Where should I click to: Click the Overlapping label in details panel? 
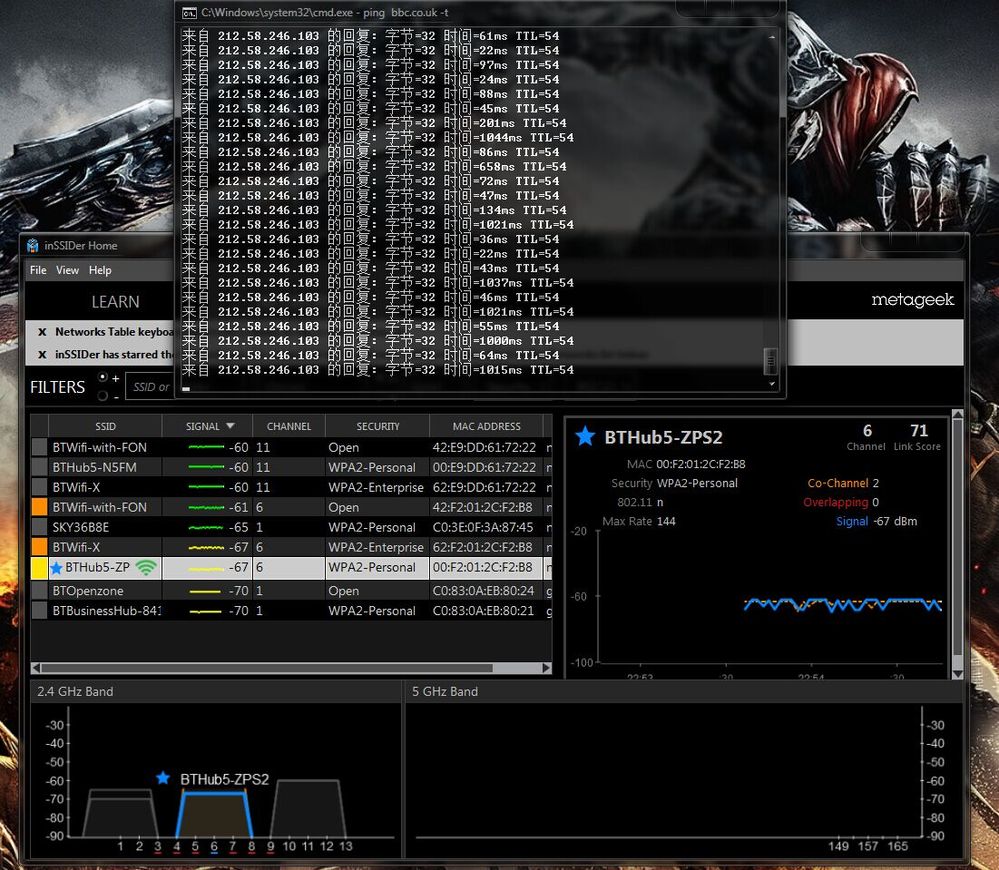coord(835,502)
